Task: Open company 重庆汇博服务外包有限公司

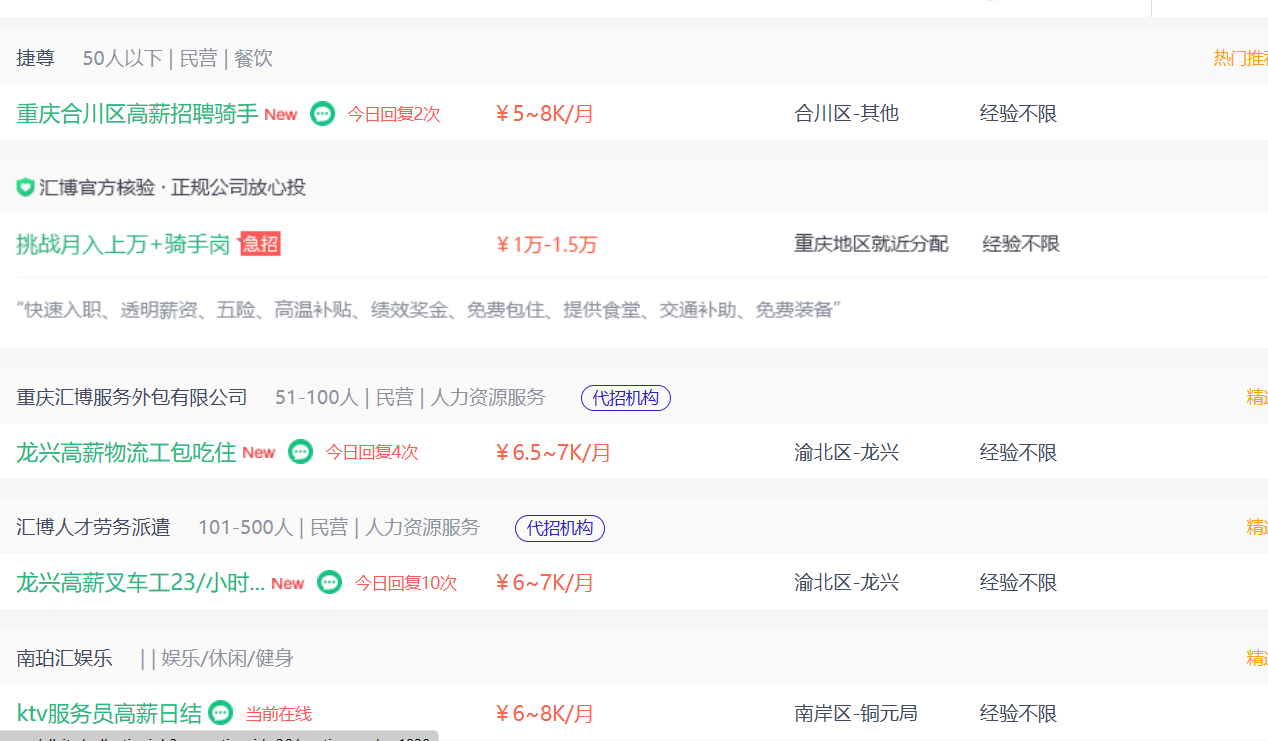Action: pos(131,398)
